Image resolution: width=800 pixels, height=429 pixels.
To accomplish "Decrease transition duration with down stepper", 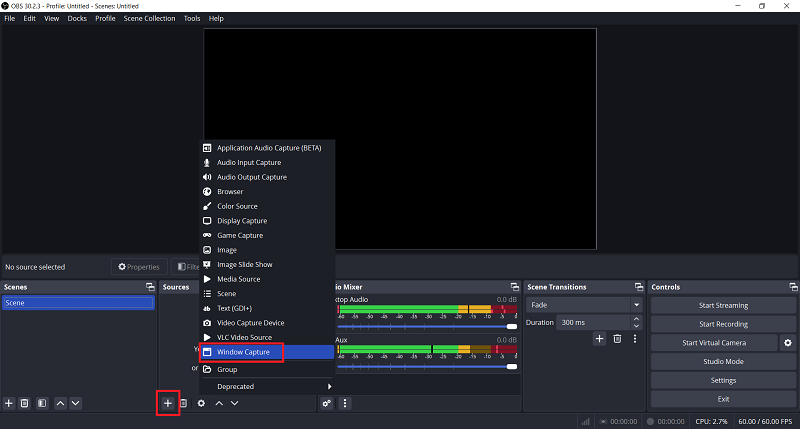I will pyautogui.click(x=636, y=326).
